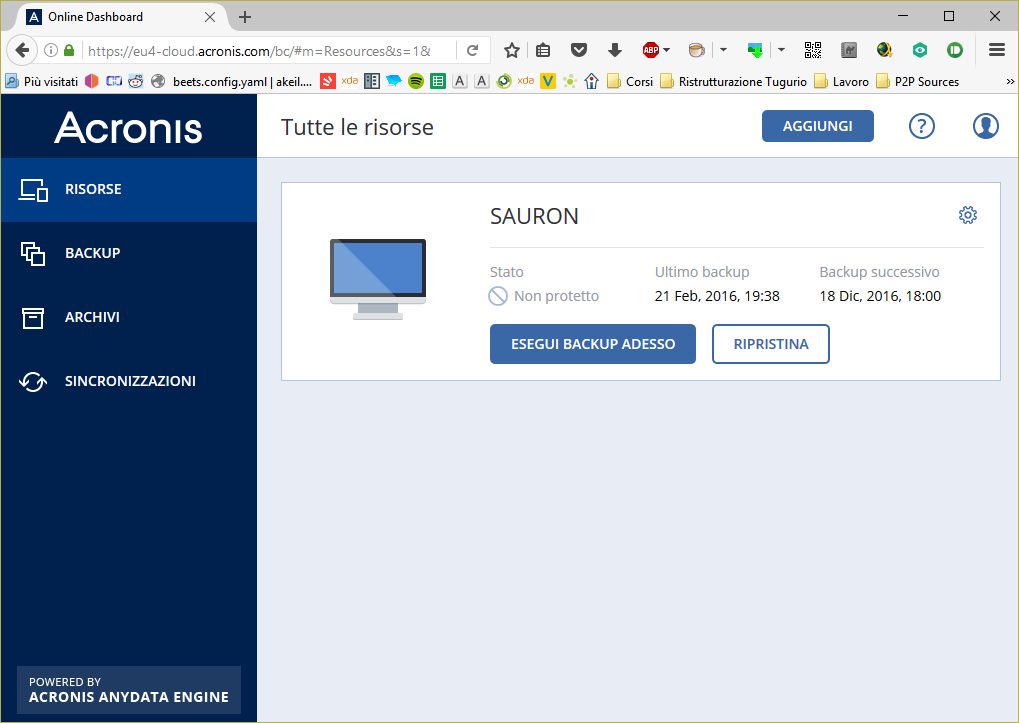Open the Pocket icon in toolbar
Image resolution: width=1019 pixels, height=723 pixels.
(x=578, y=50)
